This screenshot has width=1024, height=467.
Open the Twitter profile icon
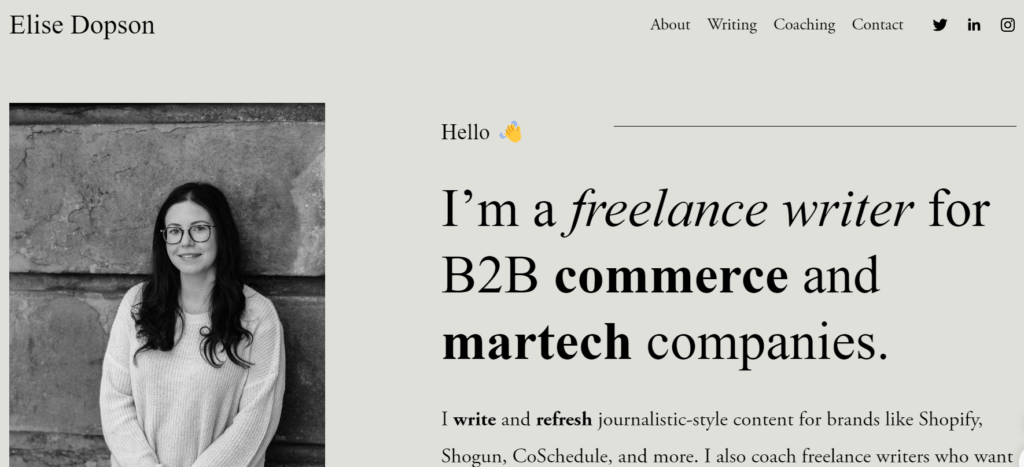[x=940, y=25]
